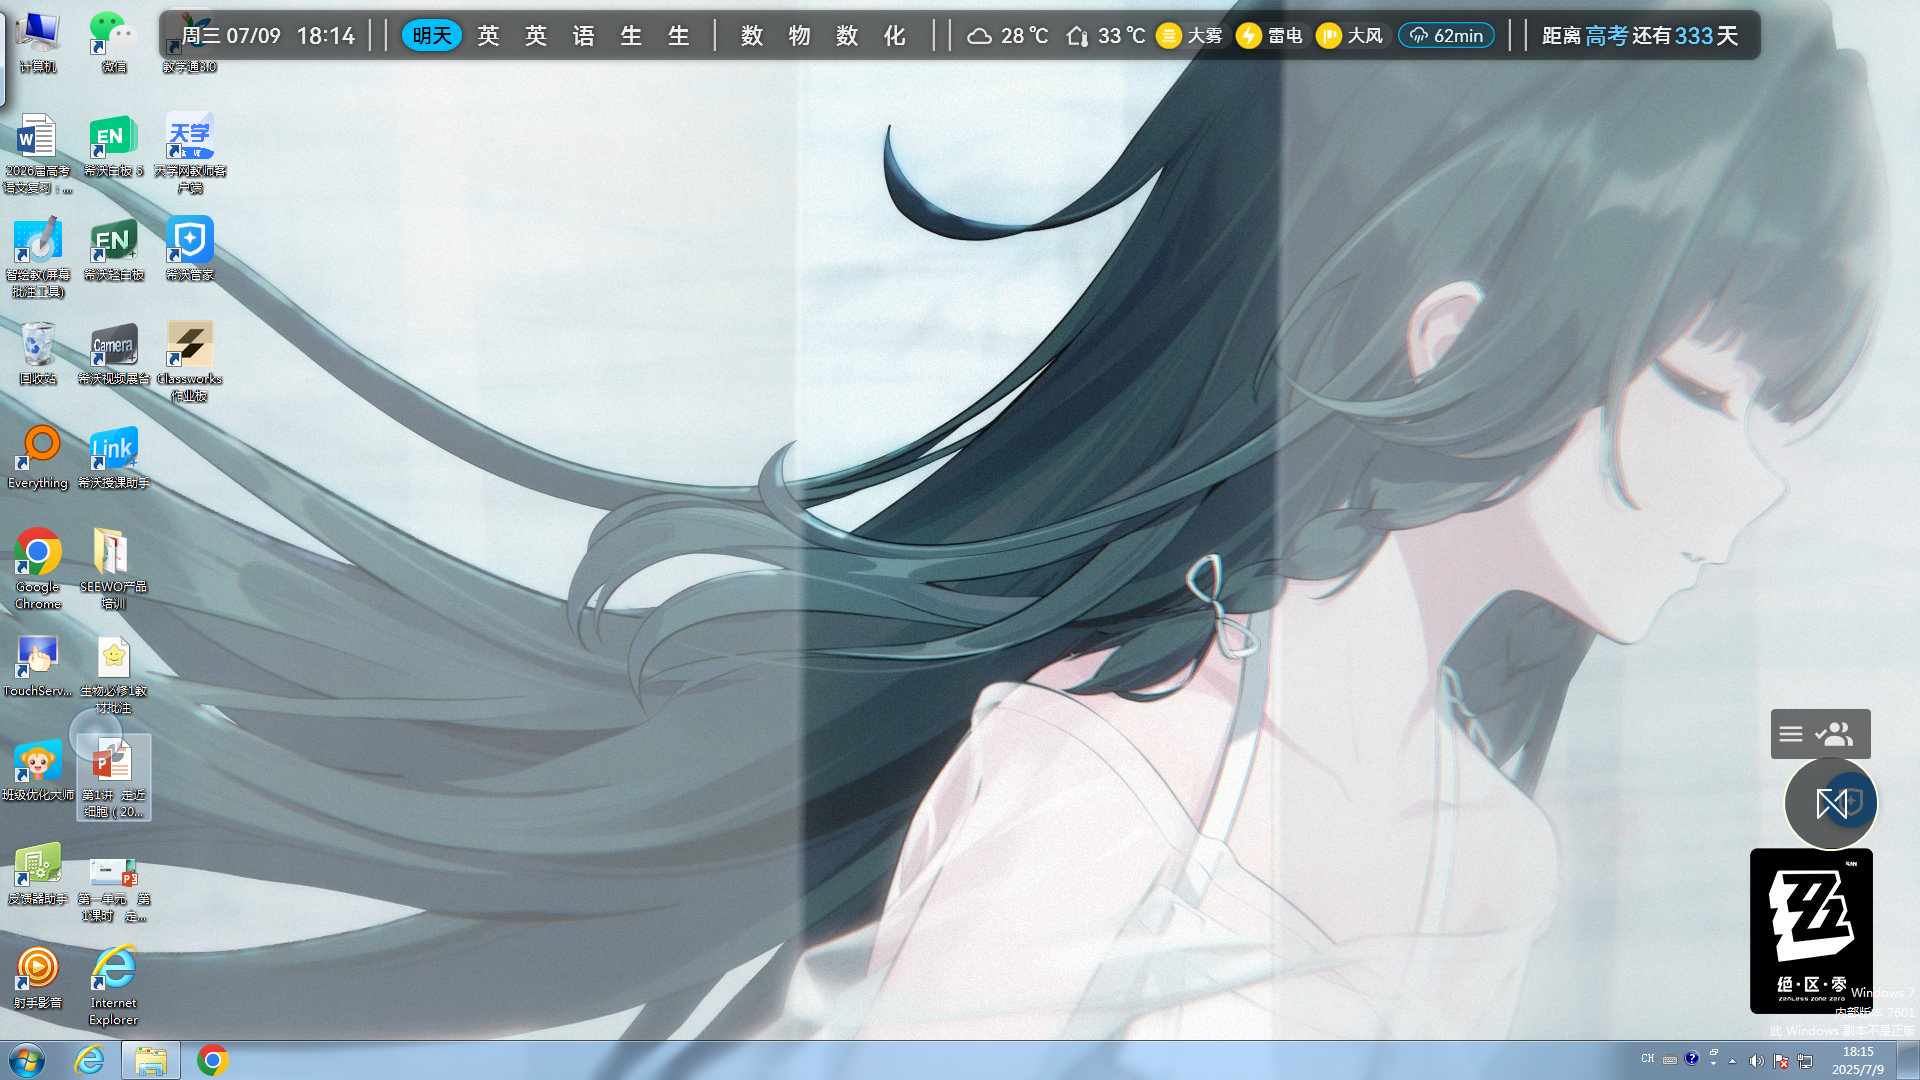Click the 雷电 lightning warning badge
This screenshot has height=1080, width=1920.
(1270, 36)
